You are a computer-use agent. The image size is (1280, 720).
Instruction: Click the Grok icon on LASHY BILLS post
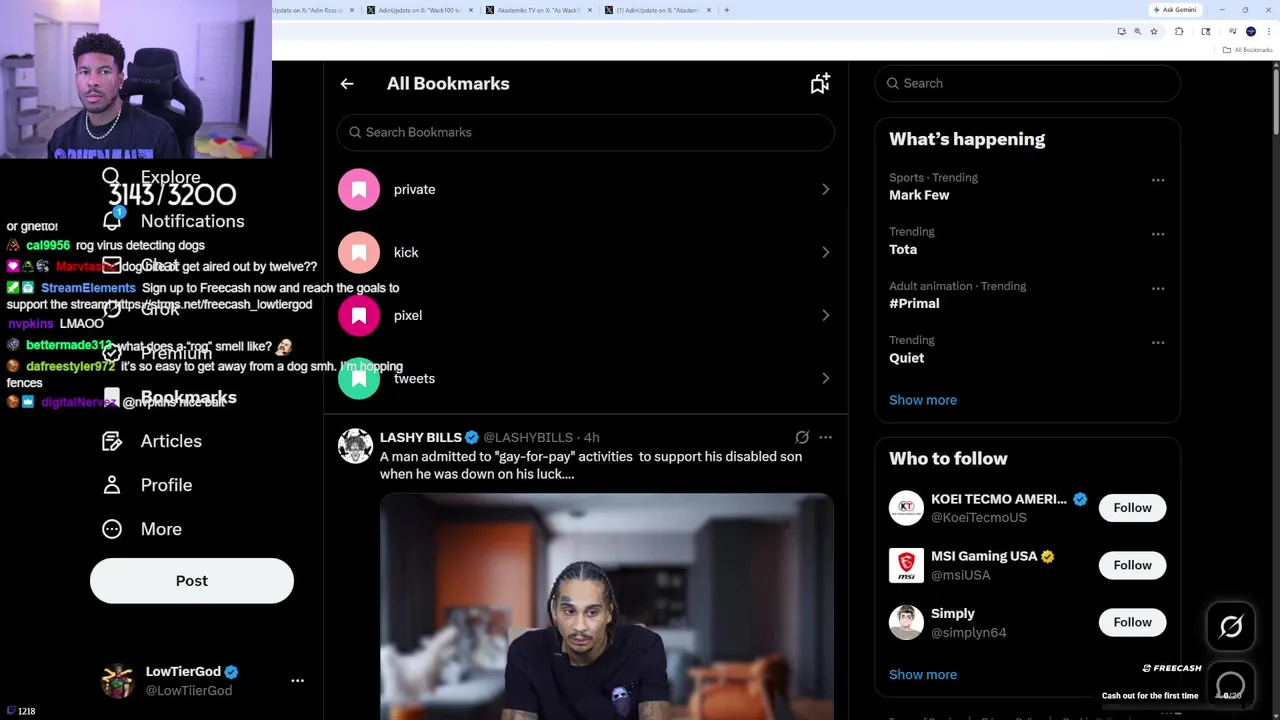click(802, 437)
